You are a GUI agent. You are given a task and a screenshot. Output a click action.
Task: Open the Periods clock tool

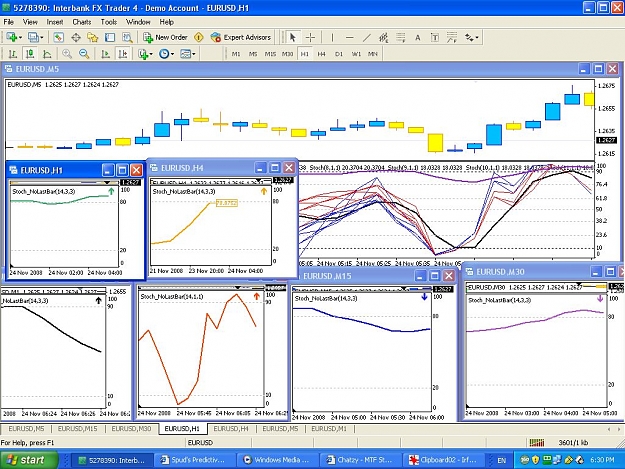(x=164, y=53)
